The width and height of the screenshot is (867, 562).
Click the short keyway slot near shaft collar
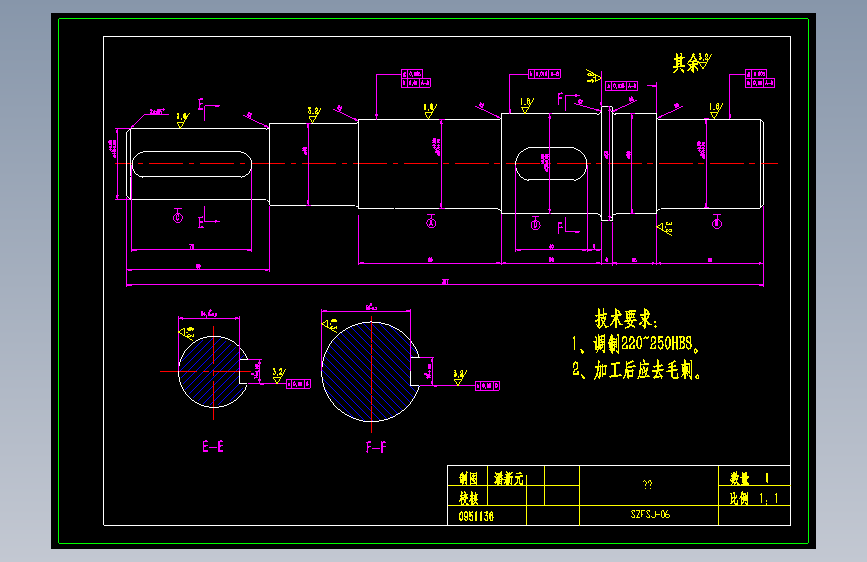[551, 164]
